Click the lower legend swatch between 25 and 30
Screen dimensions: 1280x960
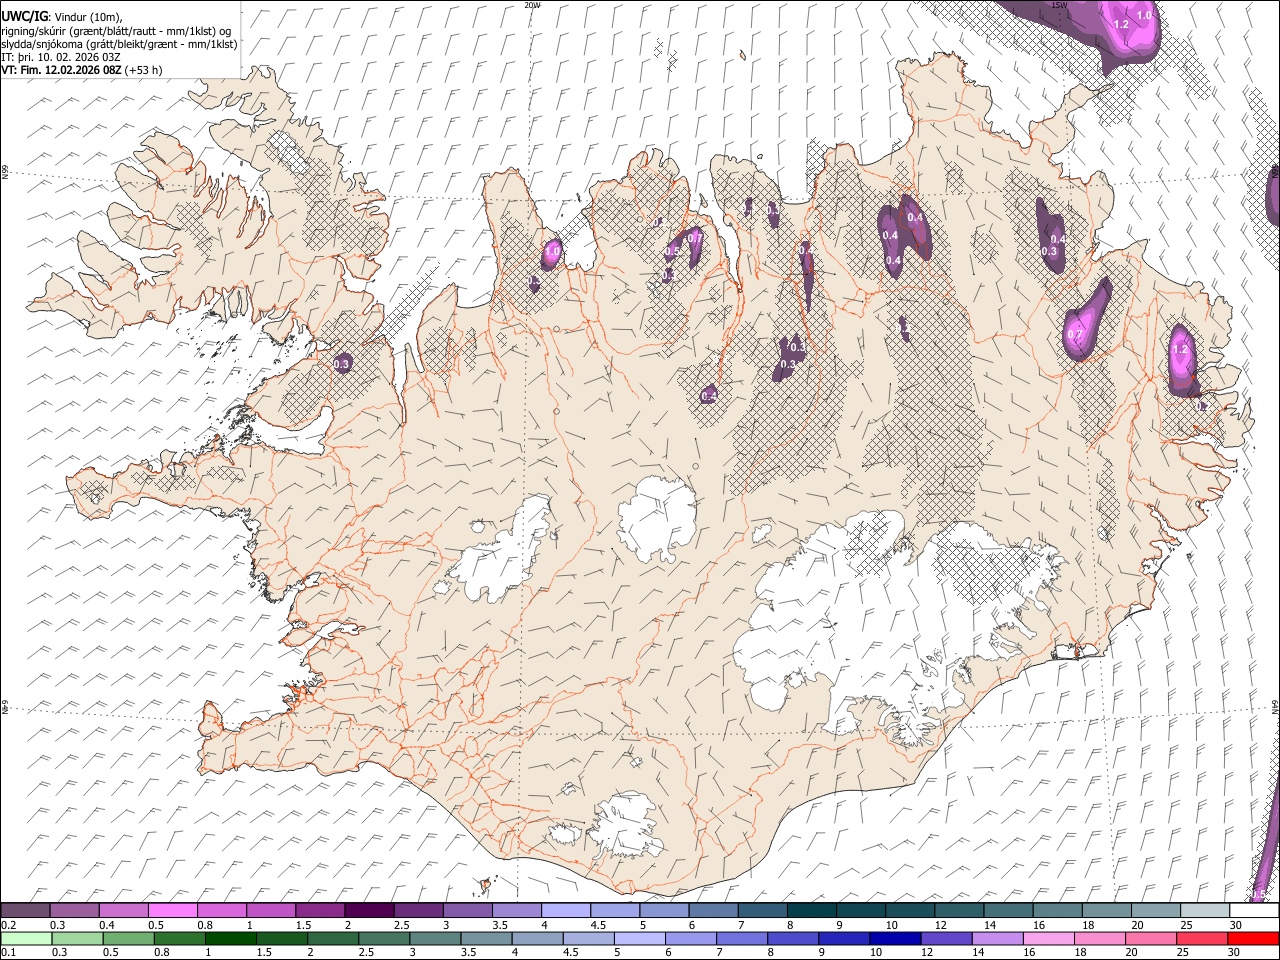(1201, 938)
